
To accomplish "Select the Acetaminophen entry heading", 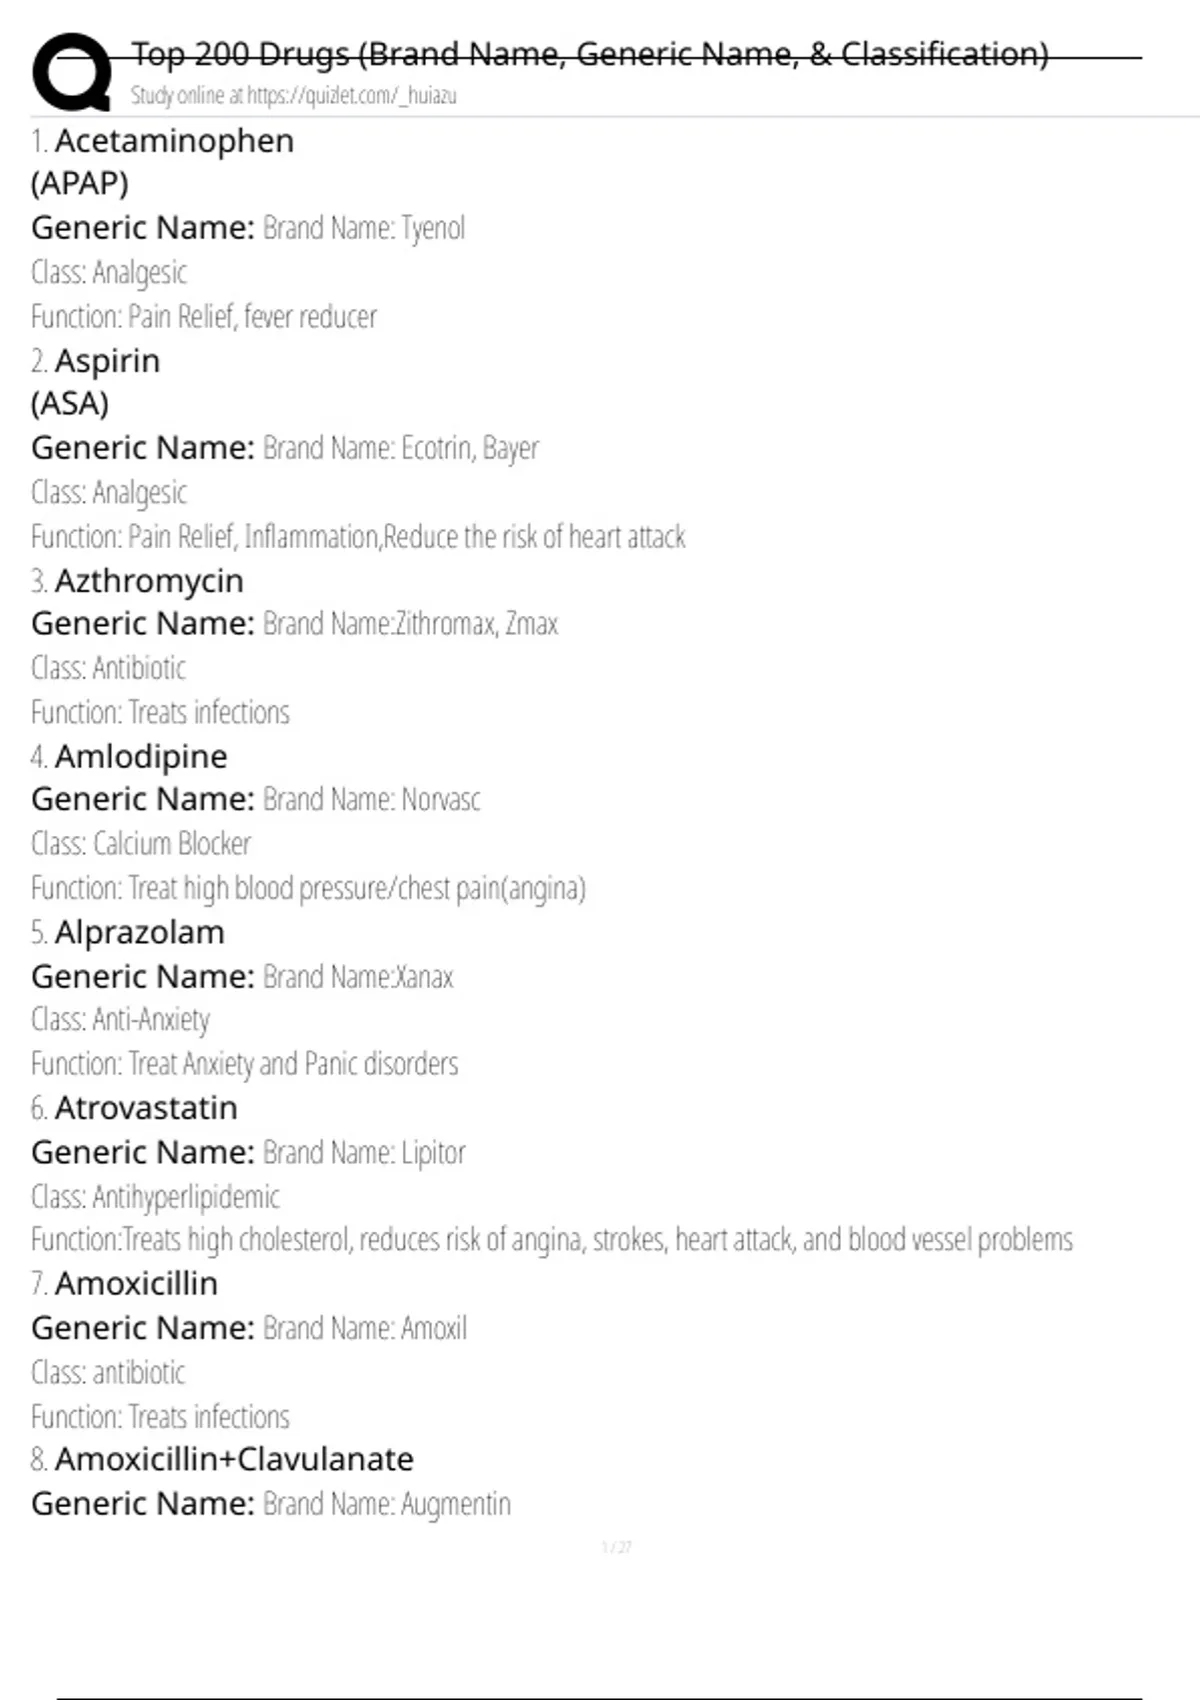I will pos(174,141).
